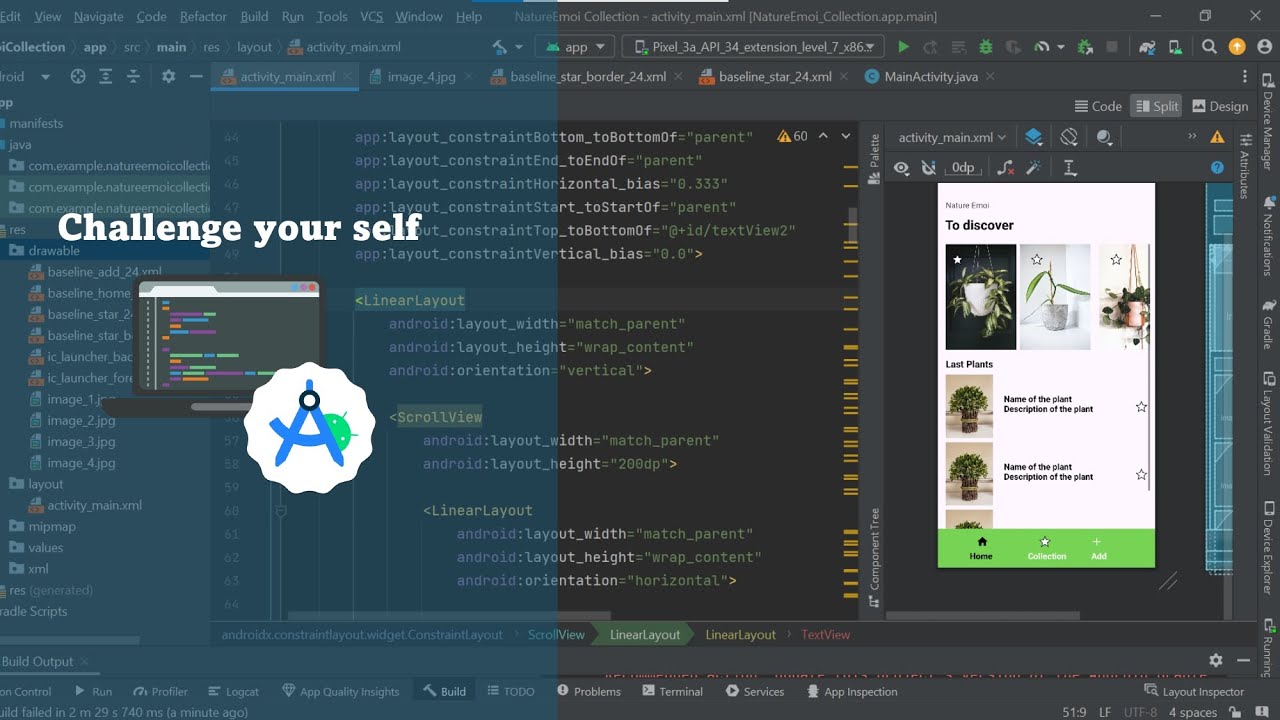Open the VCS menu
Image resolution: width=1280 pixels, height=720 pixels.
pyautogui.click(x=372, y=17)
